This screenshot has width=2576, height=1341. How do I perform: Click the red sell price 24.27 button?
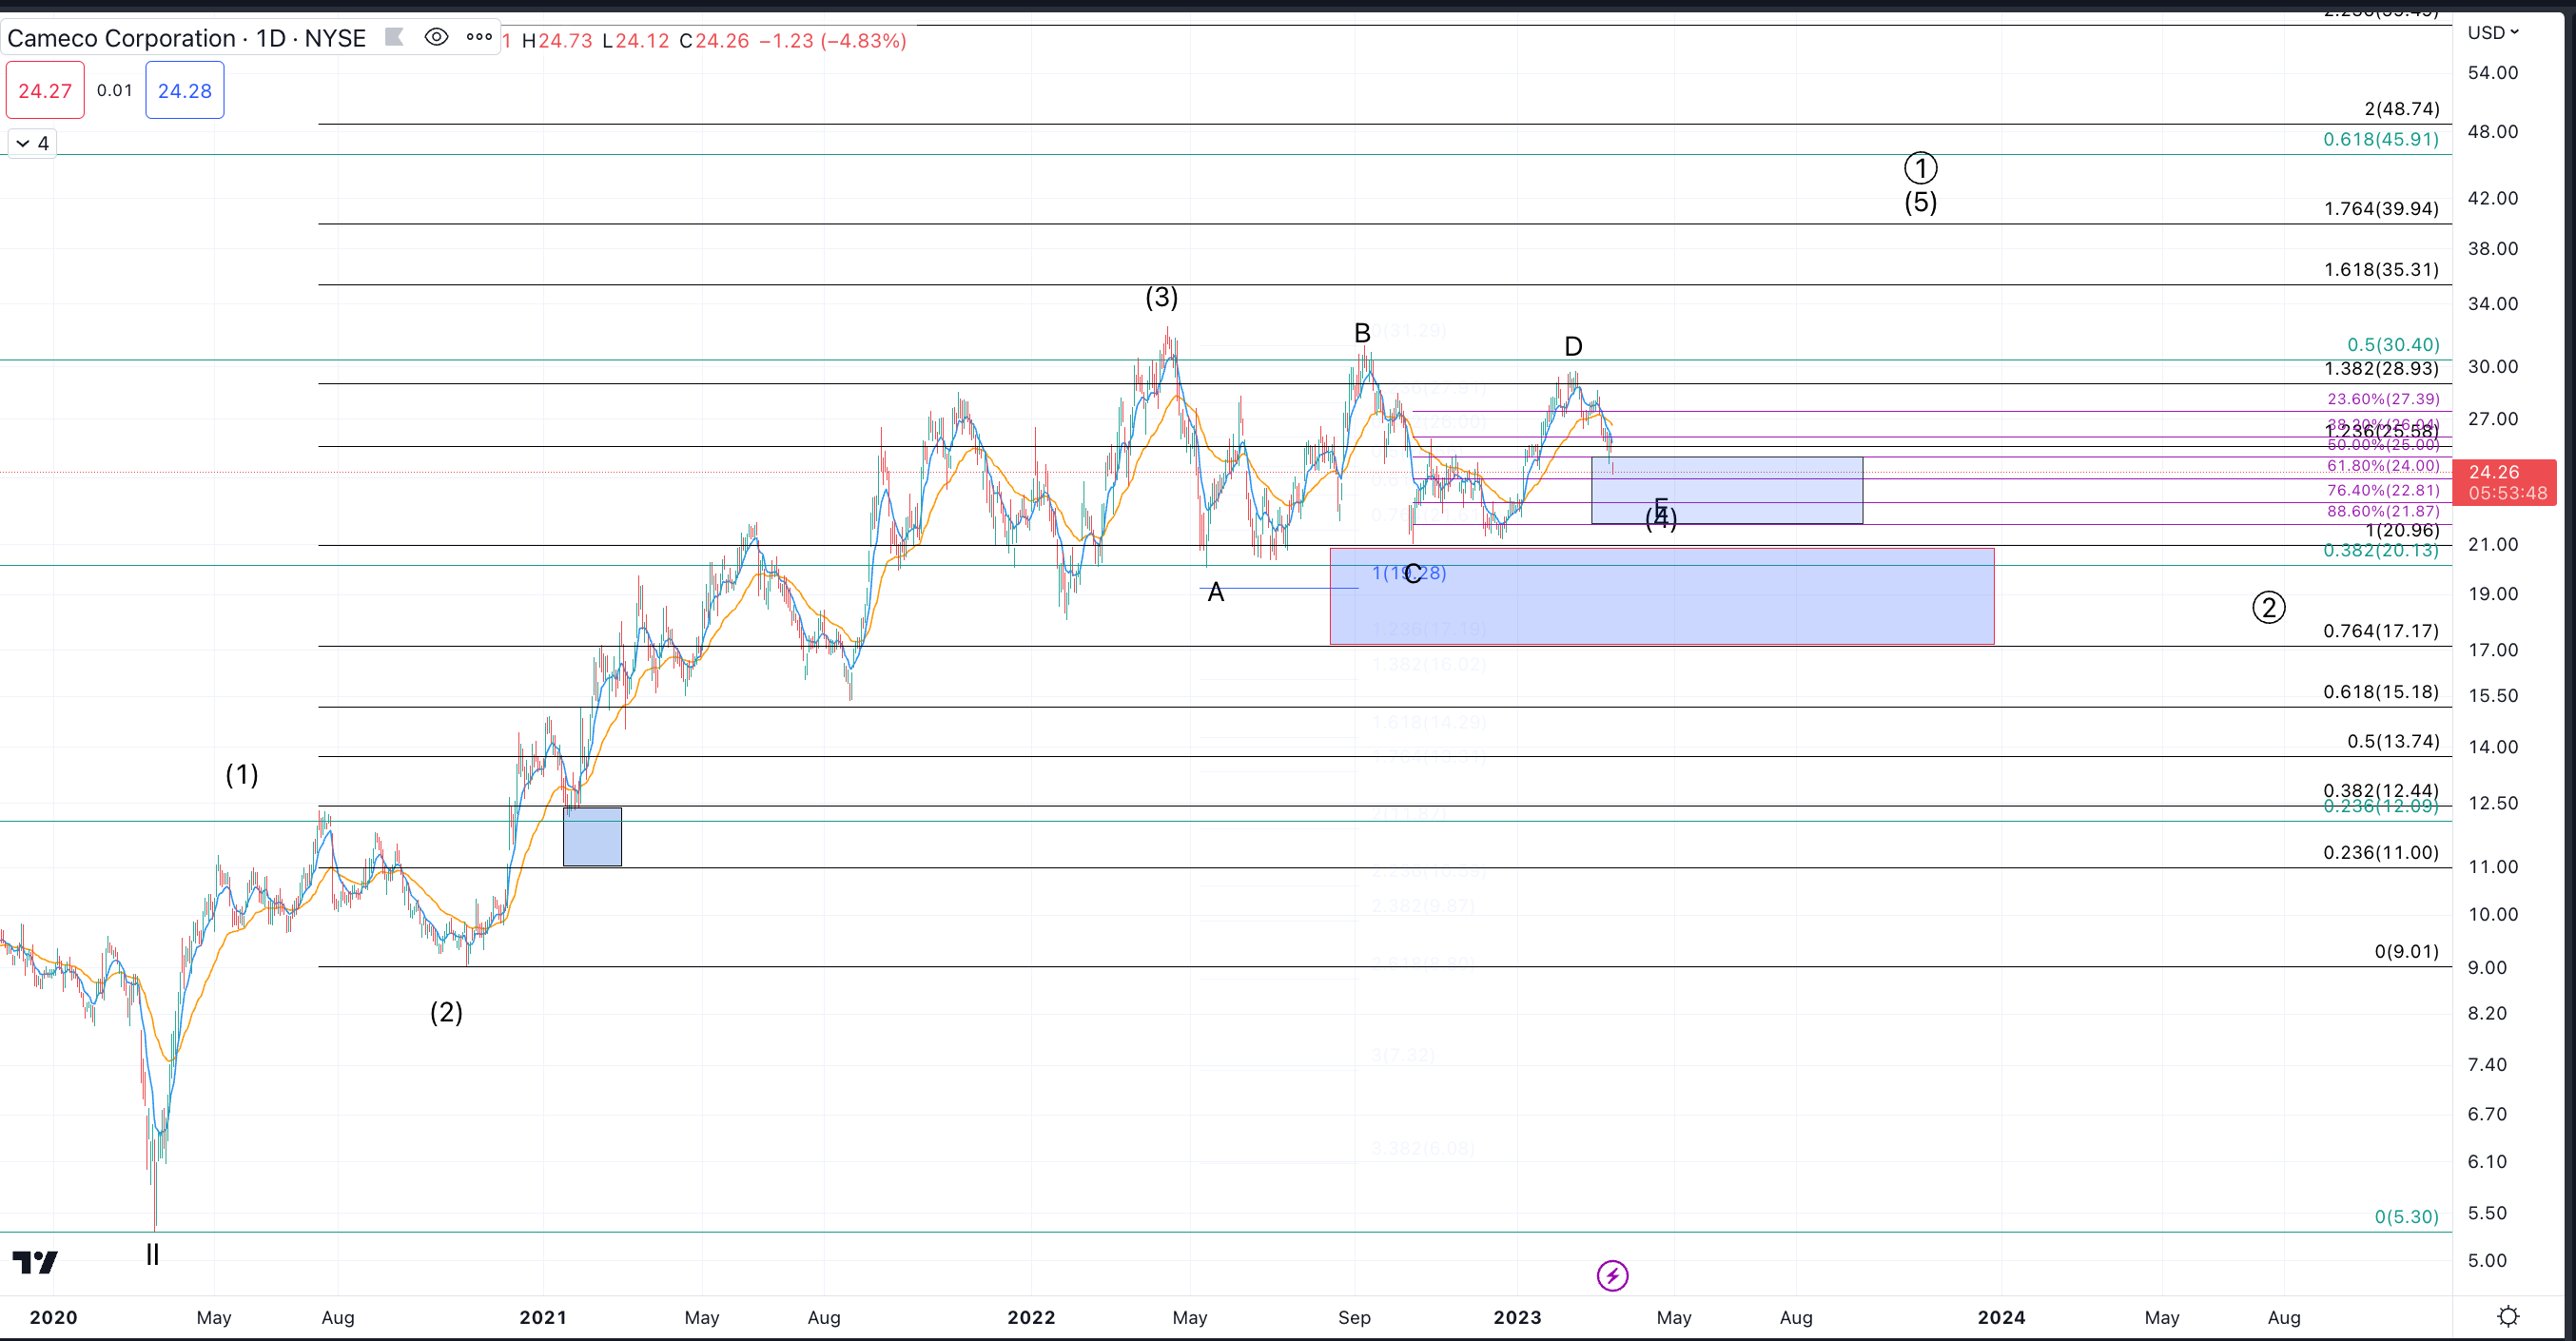[x=45, y=90]
